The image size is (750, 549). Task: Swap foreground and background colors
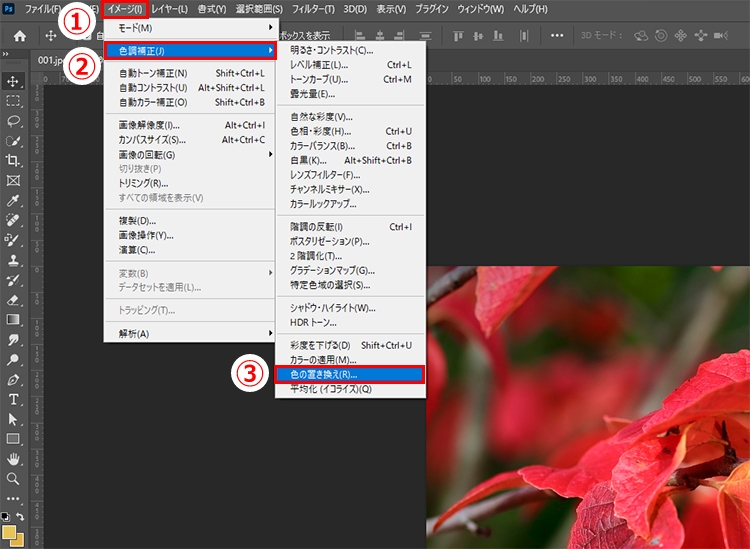pyautogui.click(x=20, y=517)
